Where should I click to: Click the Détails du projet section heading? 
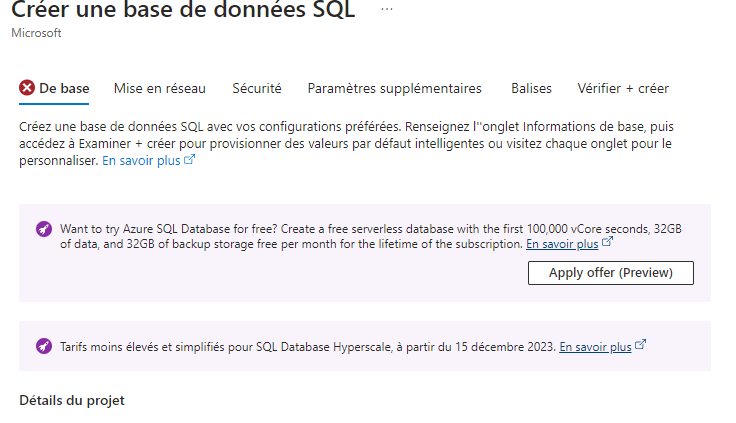pyautogui.click(x=72, y=400)
